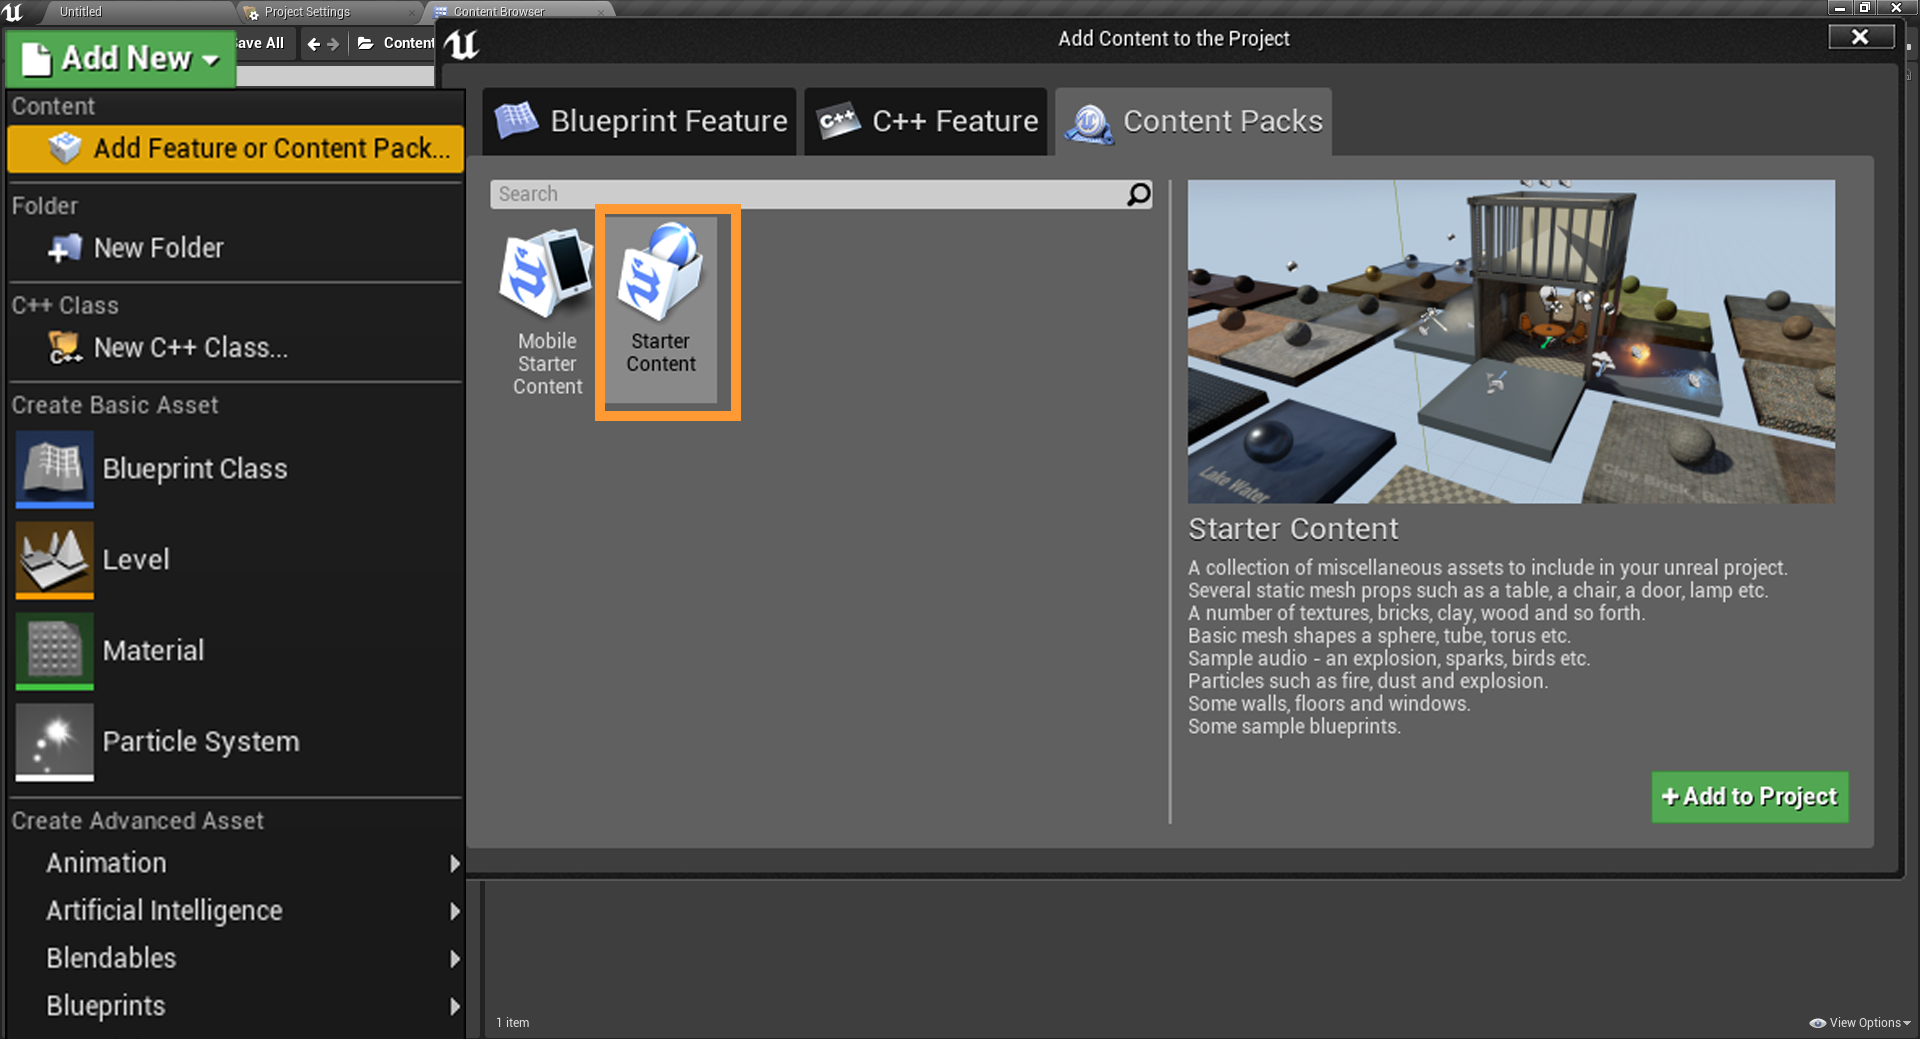1920x1039 pixels.
Task: Click the Level asset icon
Action: tap(55, 559)
